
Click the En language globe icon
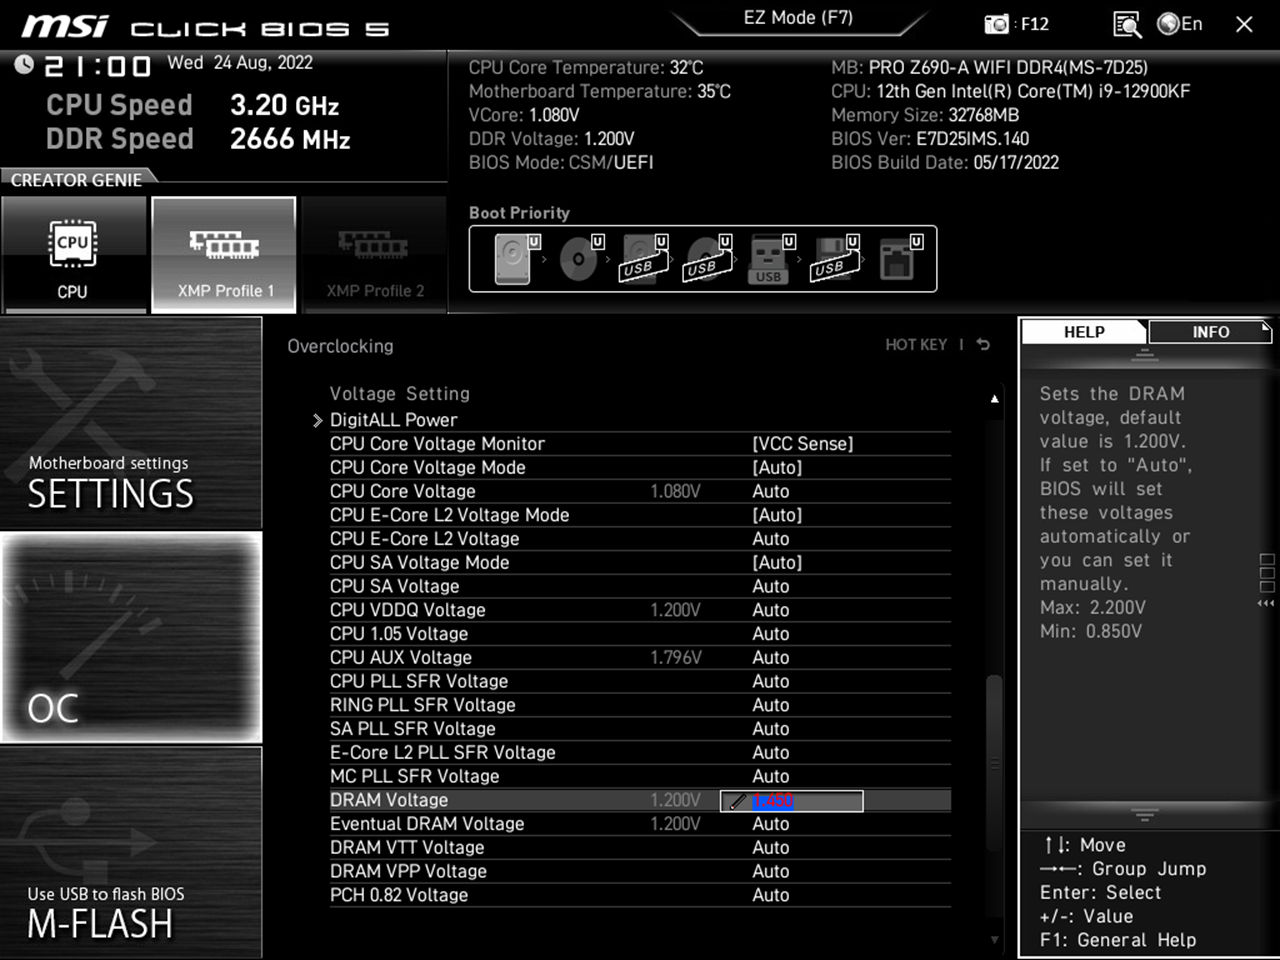point(1168,24)
